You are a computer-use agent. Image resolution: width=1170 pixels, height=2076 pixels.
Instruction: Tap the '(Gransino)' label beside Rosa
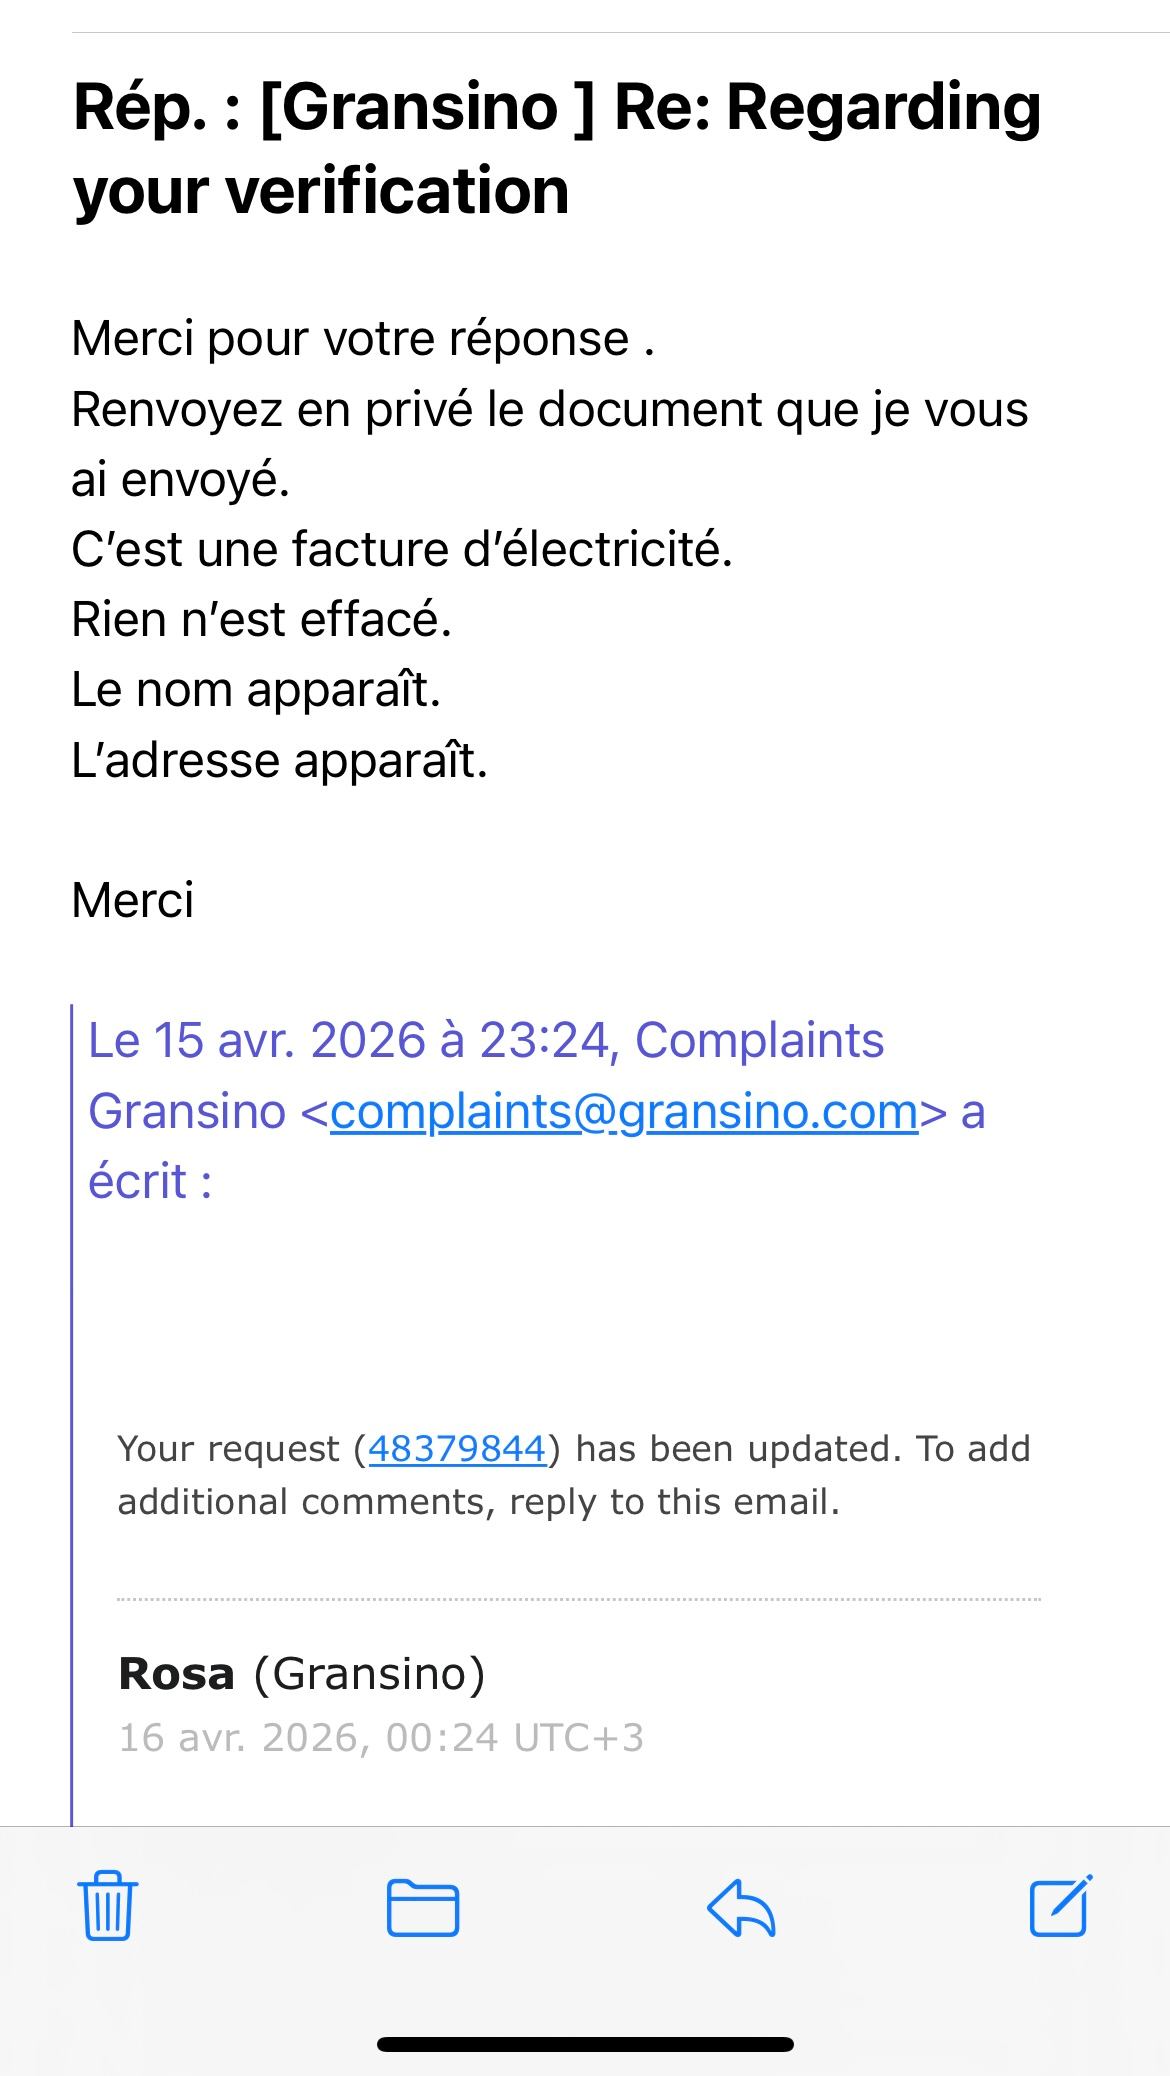coord(369,1673)
